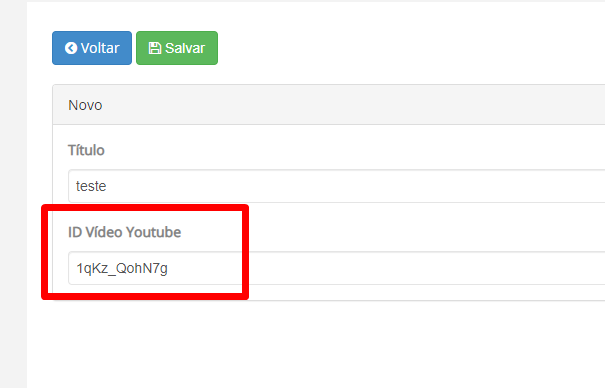
Task: Place cursor on the word teste
Action: coord(91,186)
